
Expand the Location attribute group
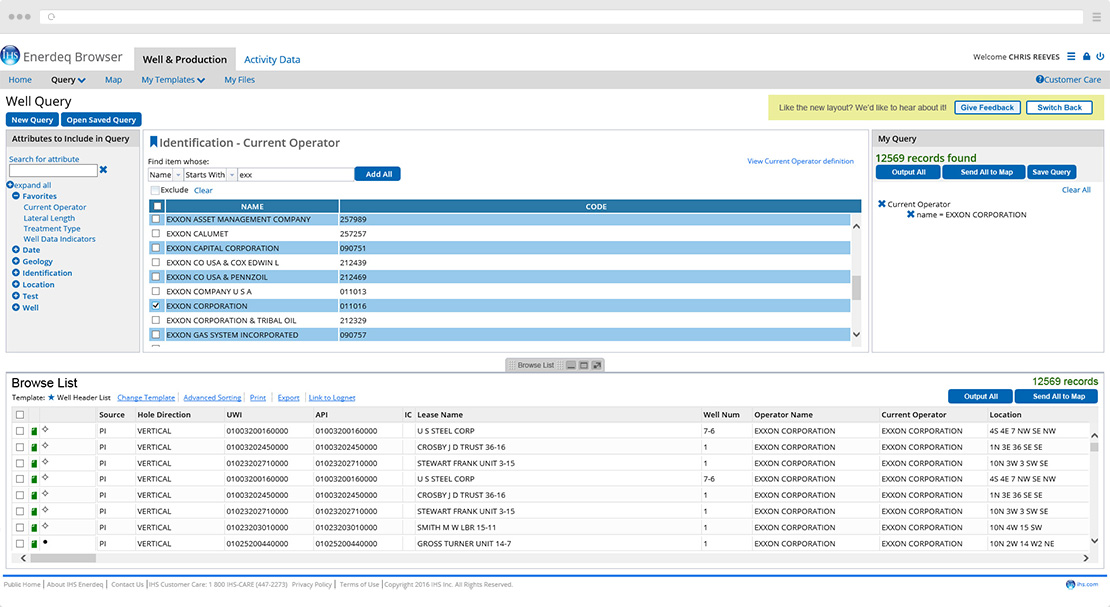point(16,285)
